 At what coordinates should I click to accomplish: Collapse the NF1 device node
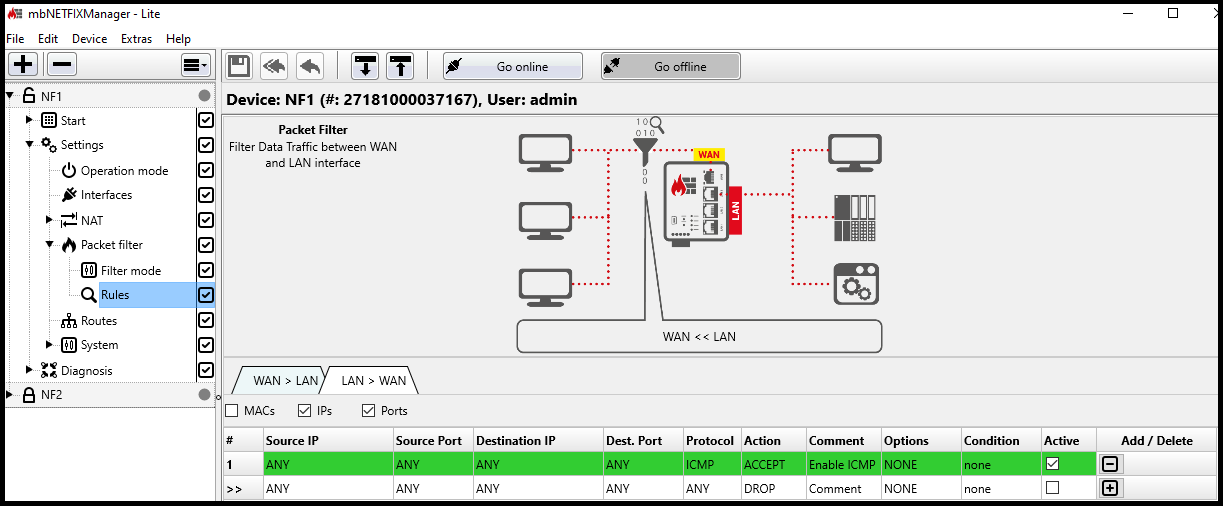[x=10, y=96]
